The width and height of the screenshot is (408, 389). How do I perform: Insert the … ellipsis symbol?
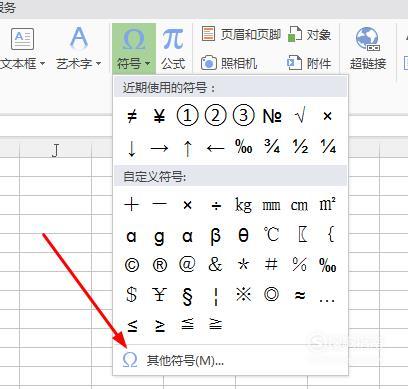click(x=327, y=300)
